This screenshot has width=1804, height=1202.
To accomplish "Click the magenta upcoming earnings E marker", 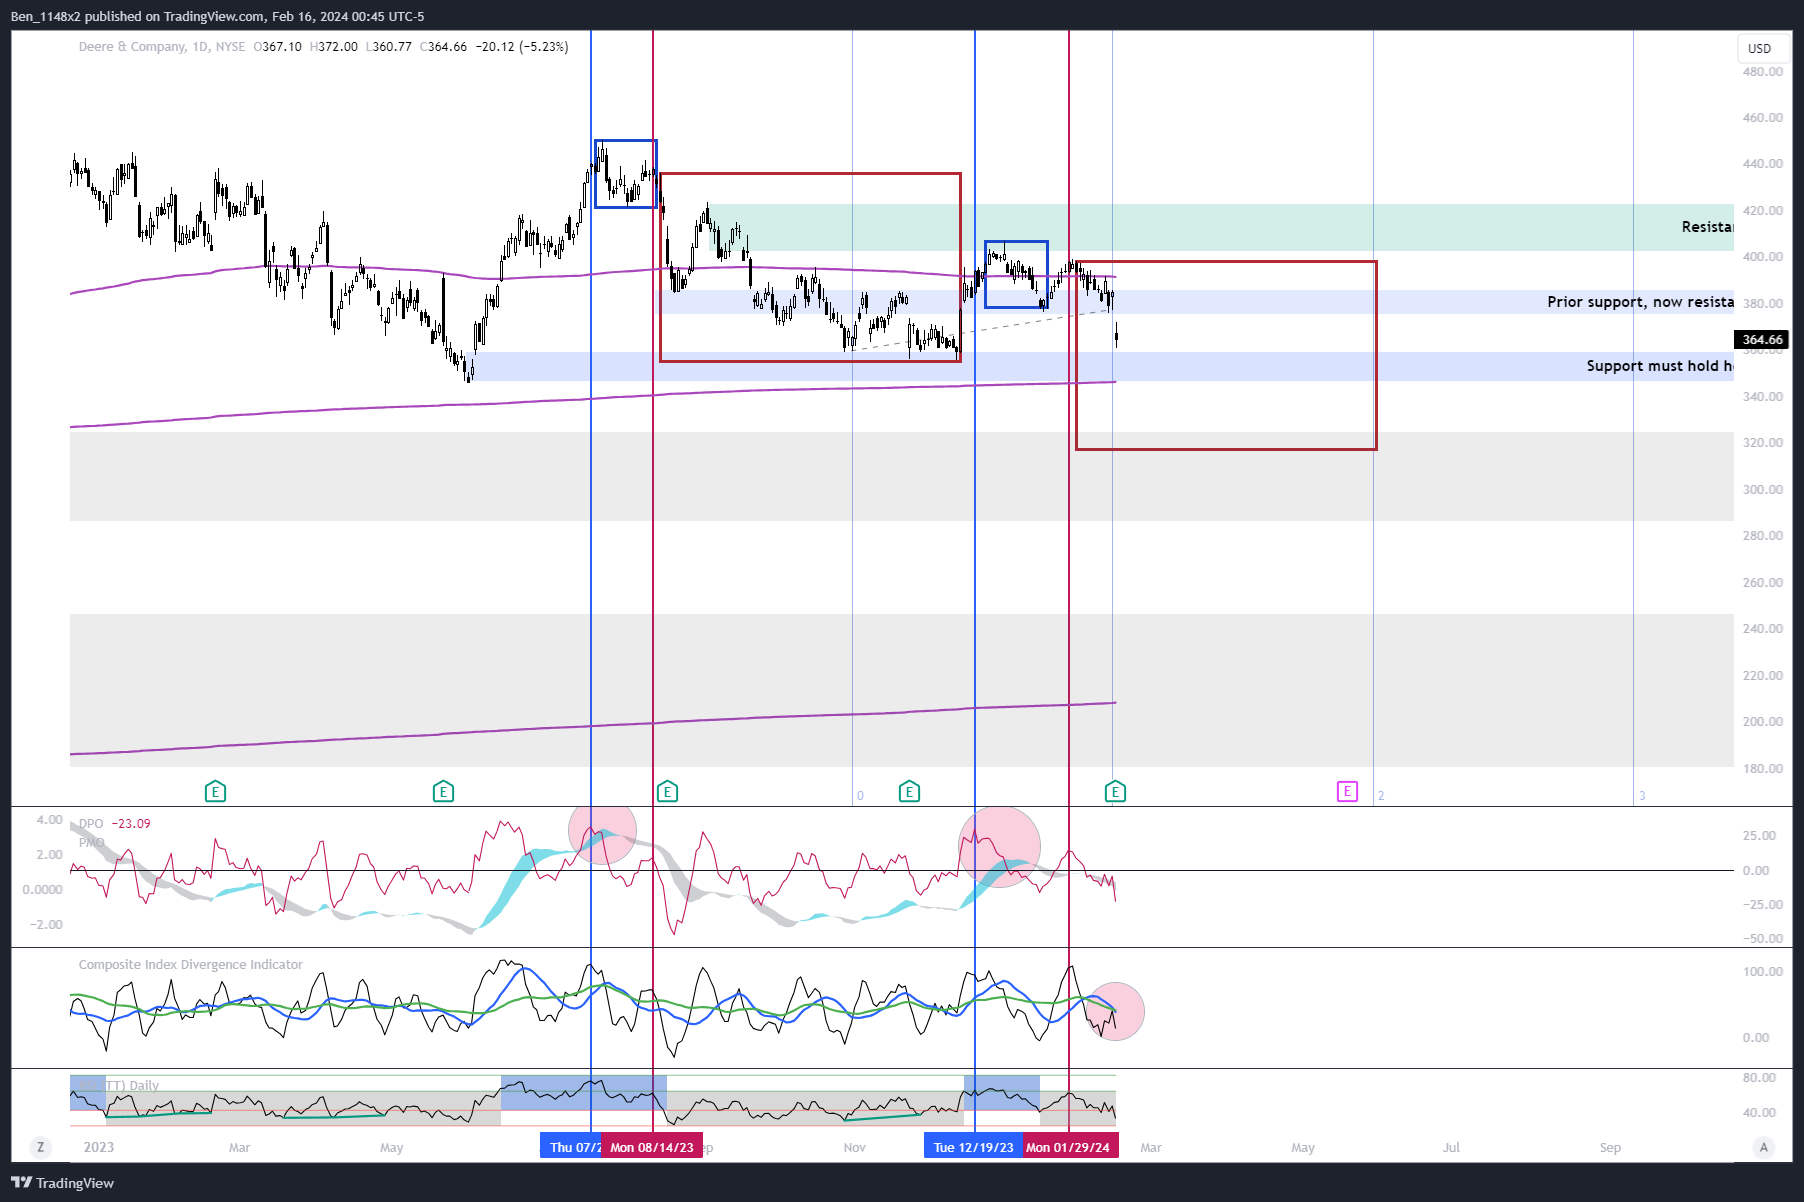I will [x=1347, y=791].
